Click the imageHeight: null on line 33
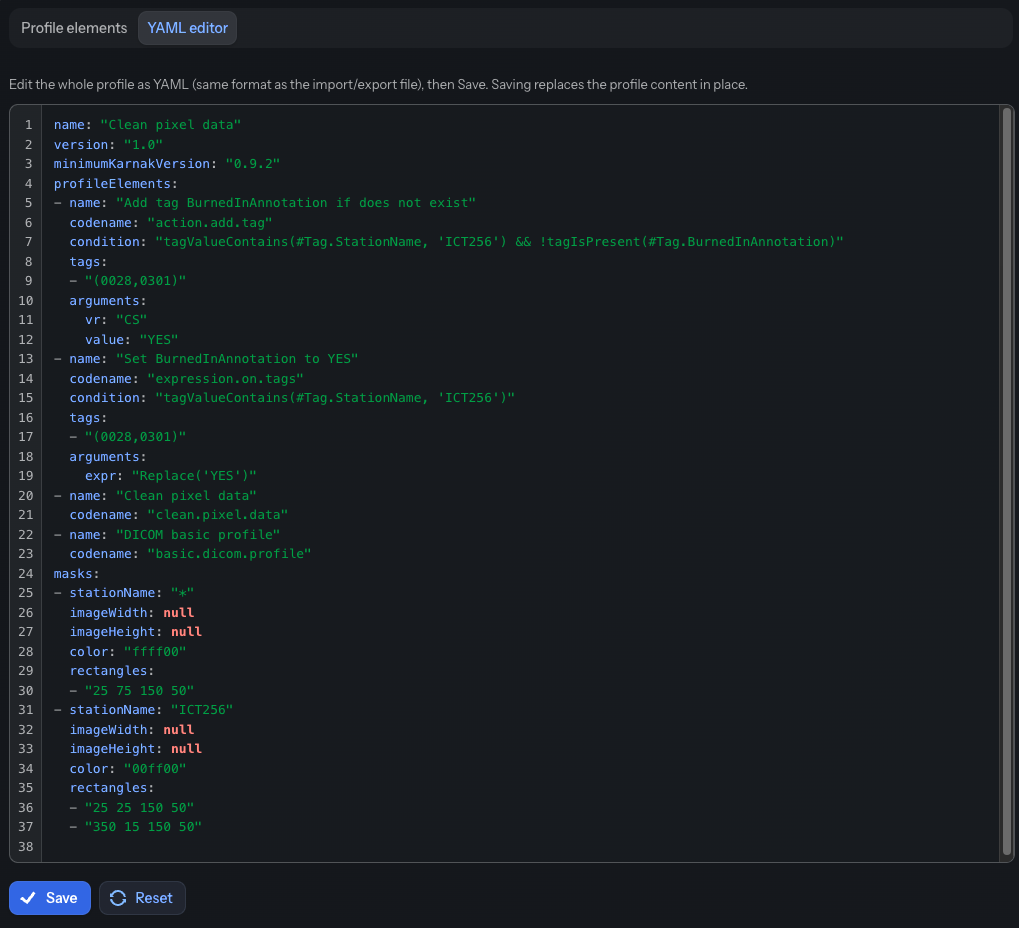1019x928 pixels. 135,749
